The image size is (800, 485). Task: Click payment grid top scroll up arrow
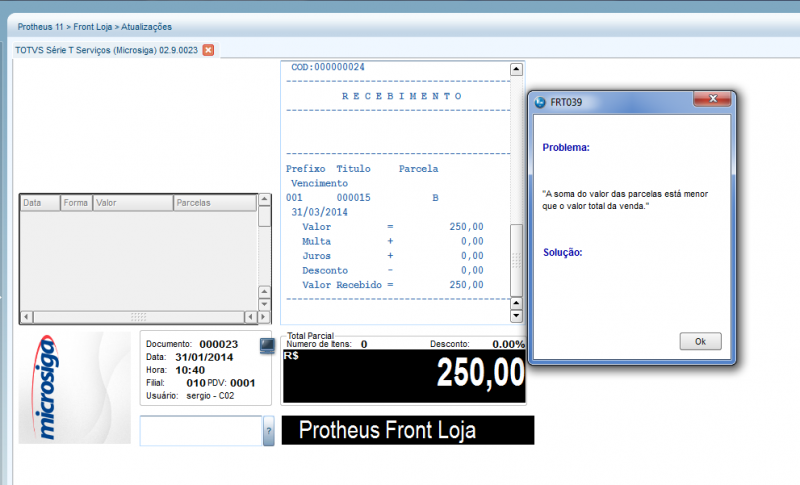(264, 199)
